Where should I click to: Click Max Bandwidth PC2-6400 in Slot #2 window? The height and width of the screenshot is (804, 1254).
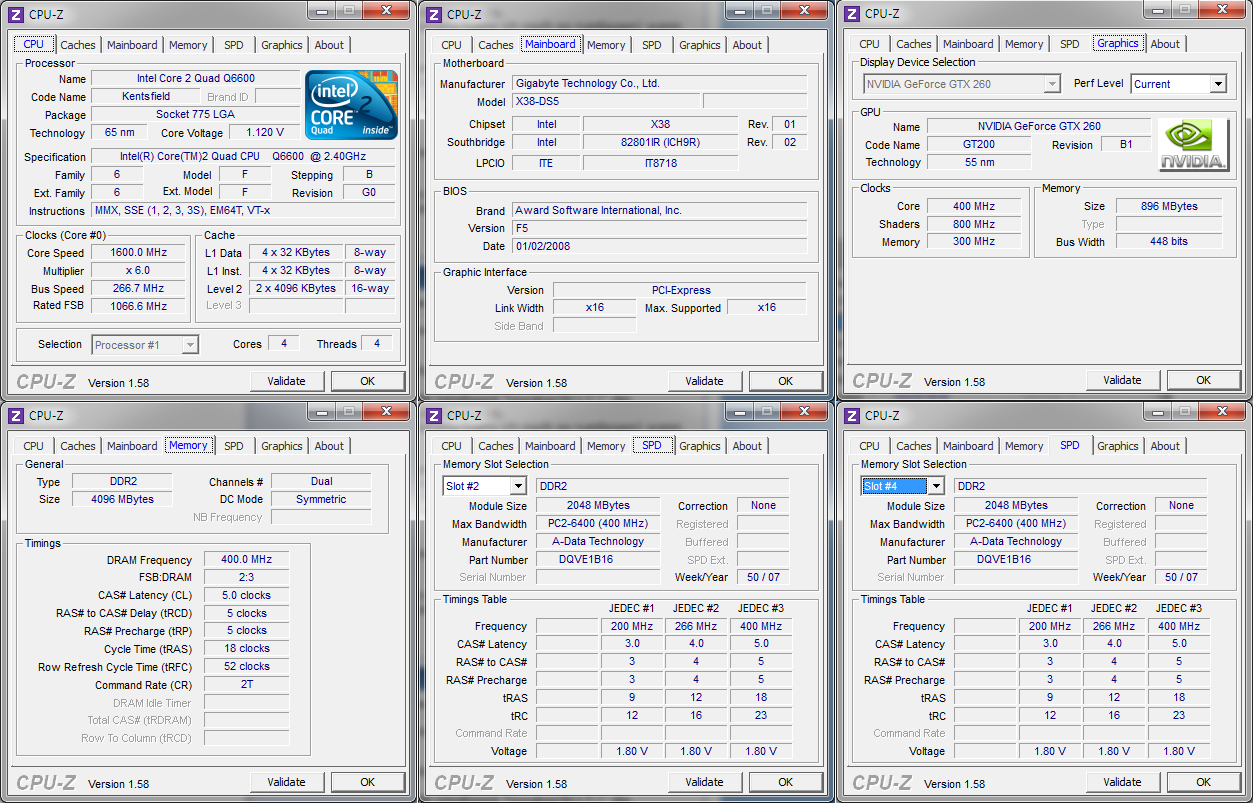tap(598, 524)
